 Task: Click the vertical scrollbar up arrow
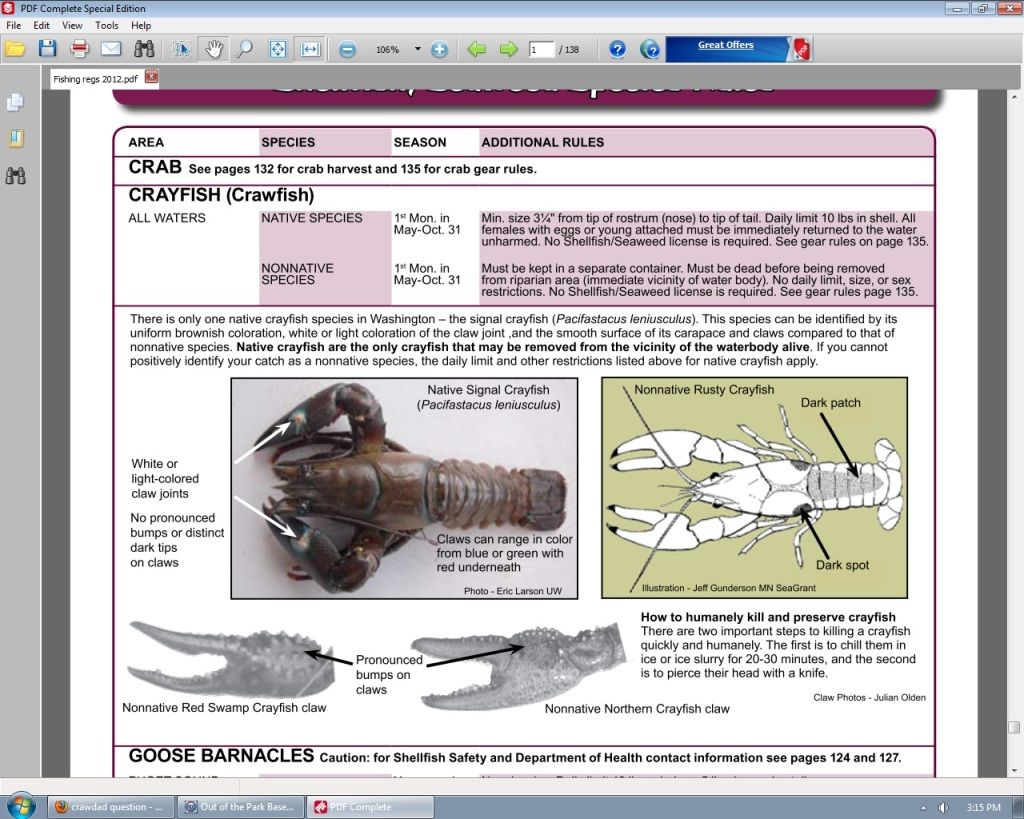[1014, 97]
